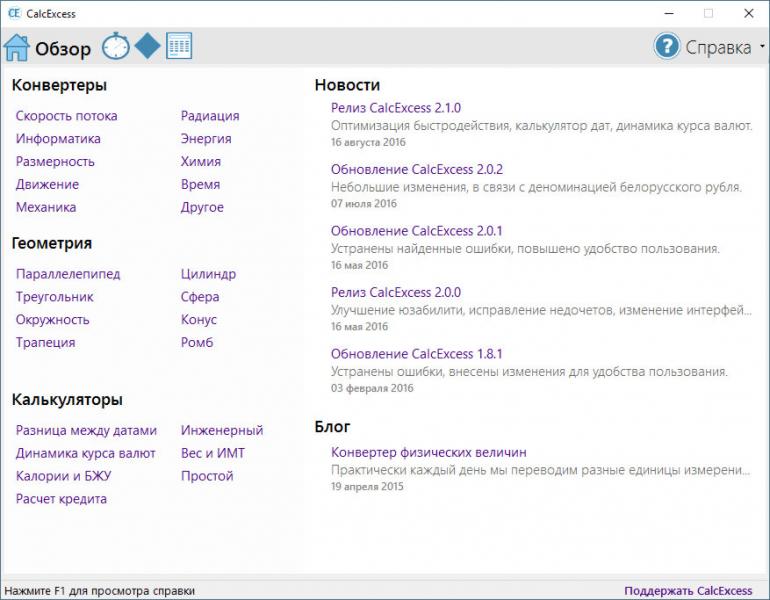770x600 pixels.
Task: Click the Калькуляторы section heading
Action: tap(67, 400)
